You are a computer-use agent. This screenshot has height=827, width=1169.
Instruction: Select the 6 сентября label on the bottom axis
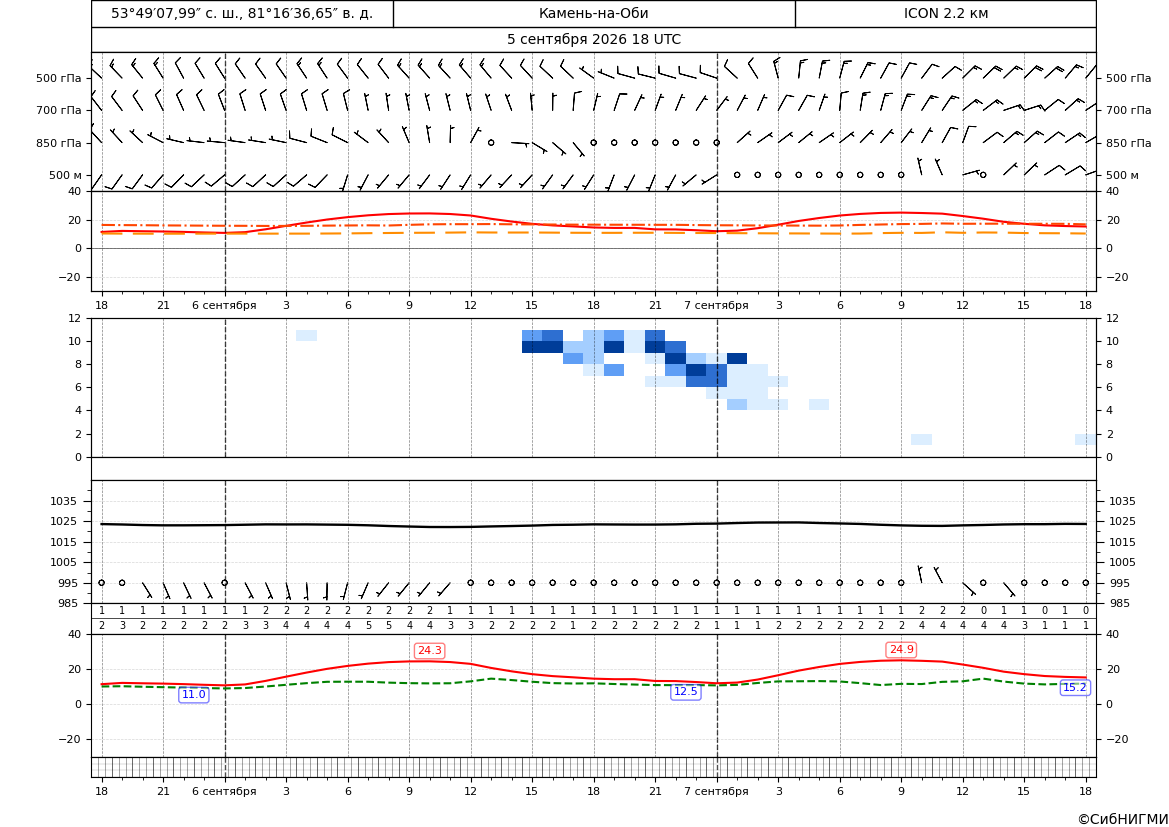point(224,791)
